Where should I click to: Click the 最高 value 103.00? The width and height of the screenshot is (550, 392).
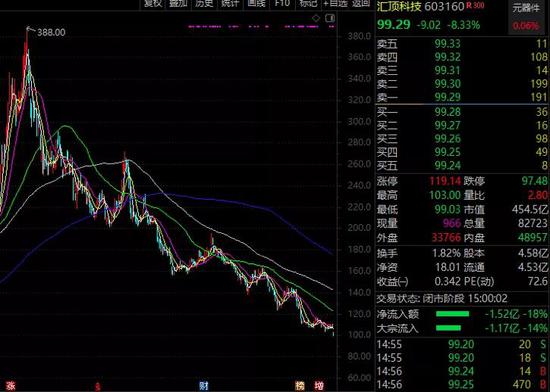pos(445,195)
